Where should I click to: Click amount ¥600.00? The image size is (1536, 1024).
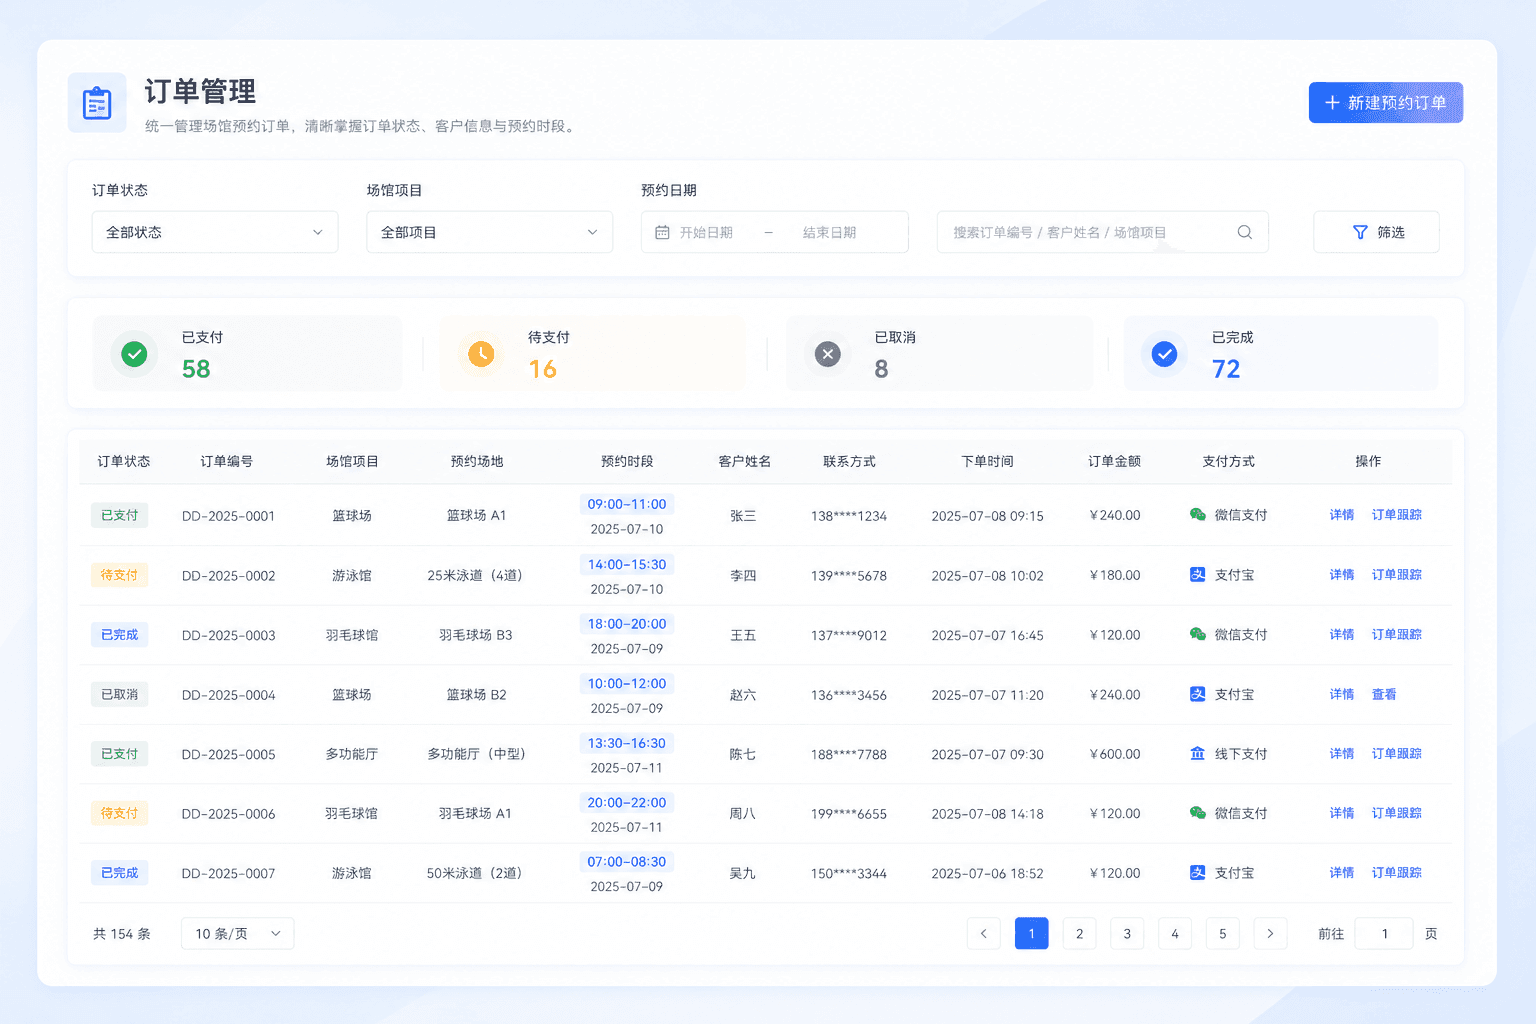(1114, 754)
